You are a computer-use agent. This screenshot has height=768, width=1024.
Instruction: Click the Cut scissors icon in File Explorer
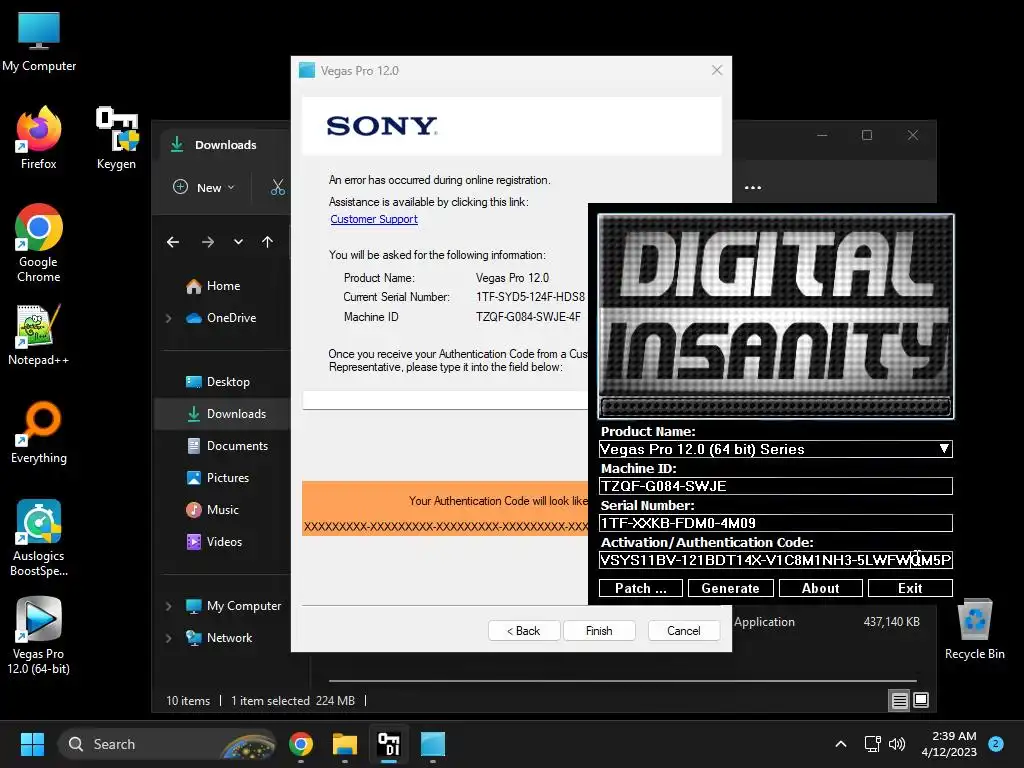click(x=278, y=187)
